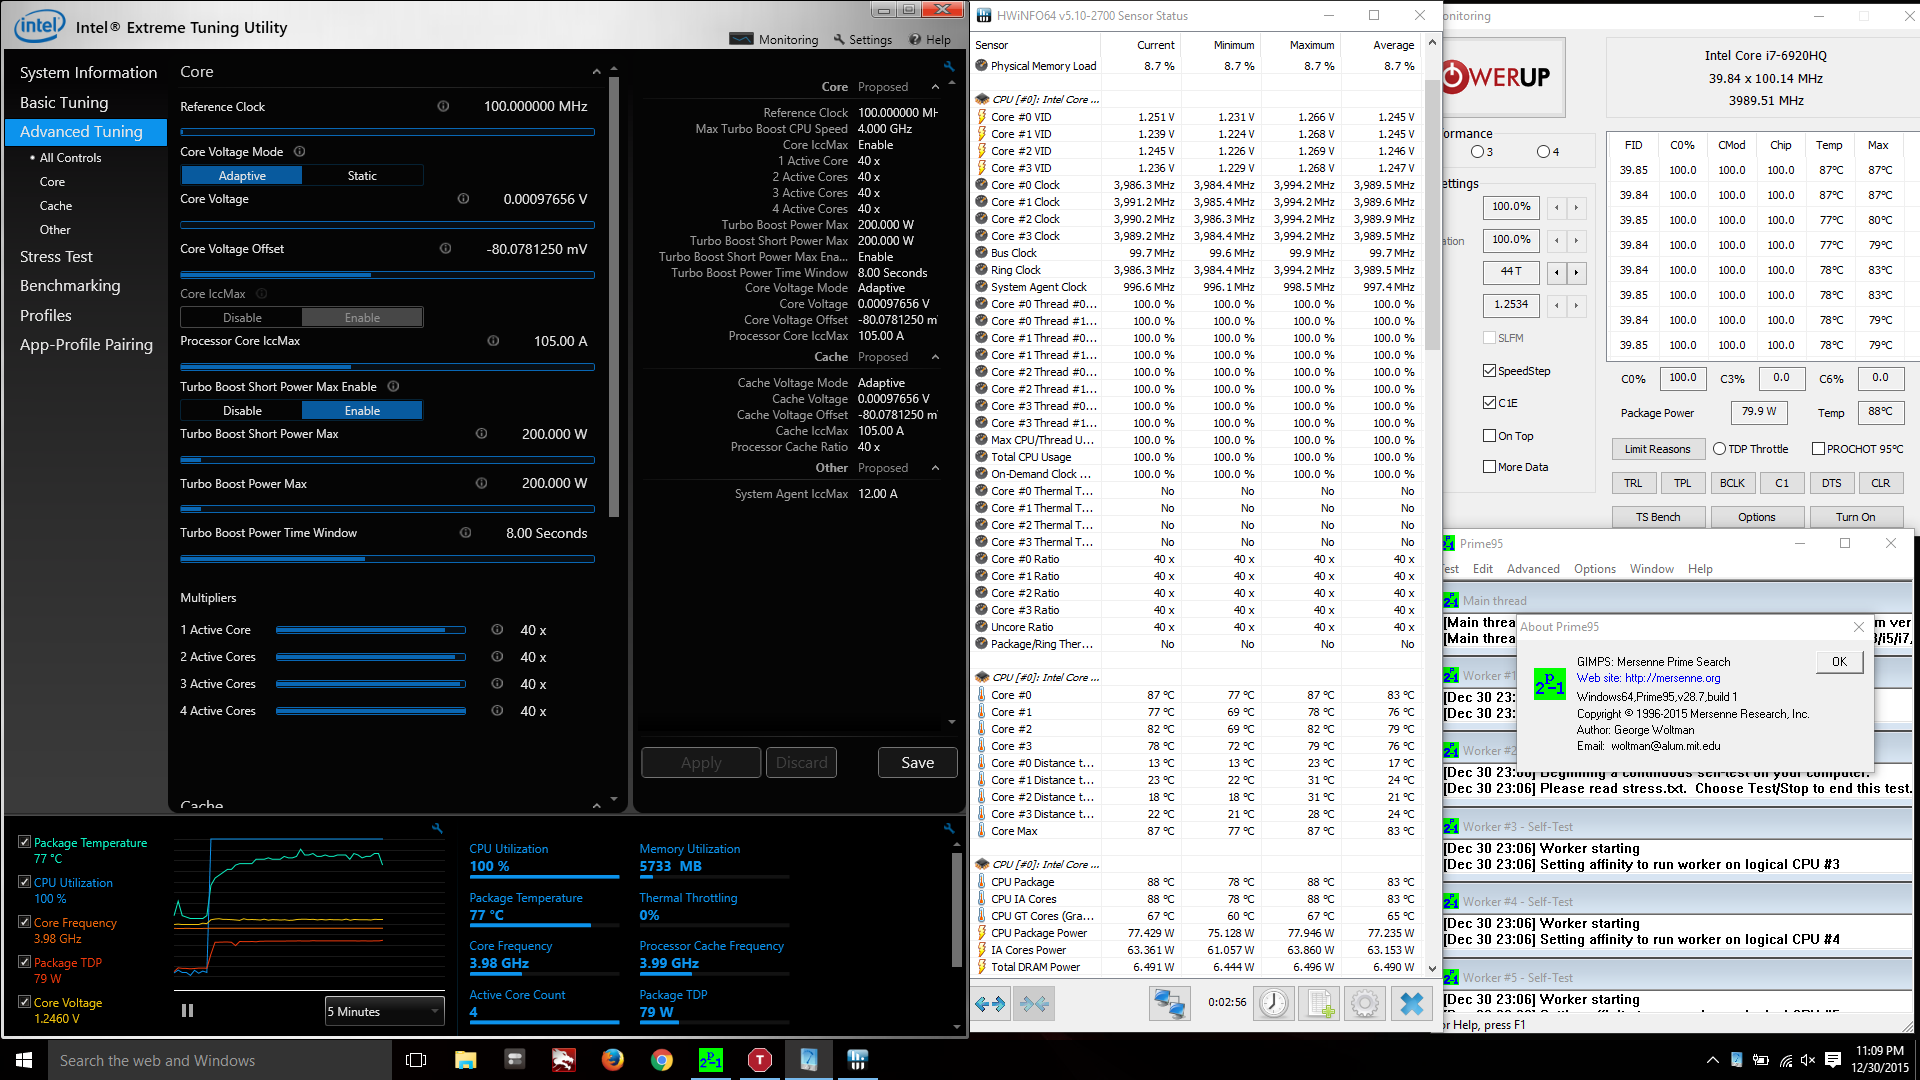Pause the XTU monitoring graph
The width and height of the screenshot is (1920, 1080).
[x=187, y=1011]
